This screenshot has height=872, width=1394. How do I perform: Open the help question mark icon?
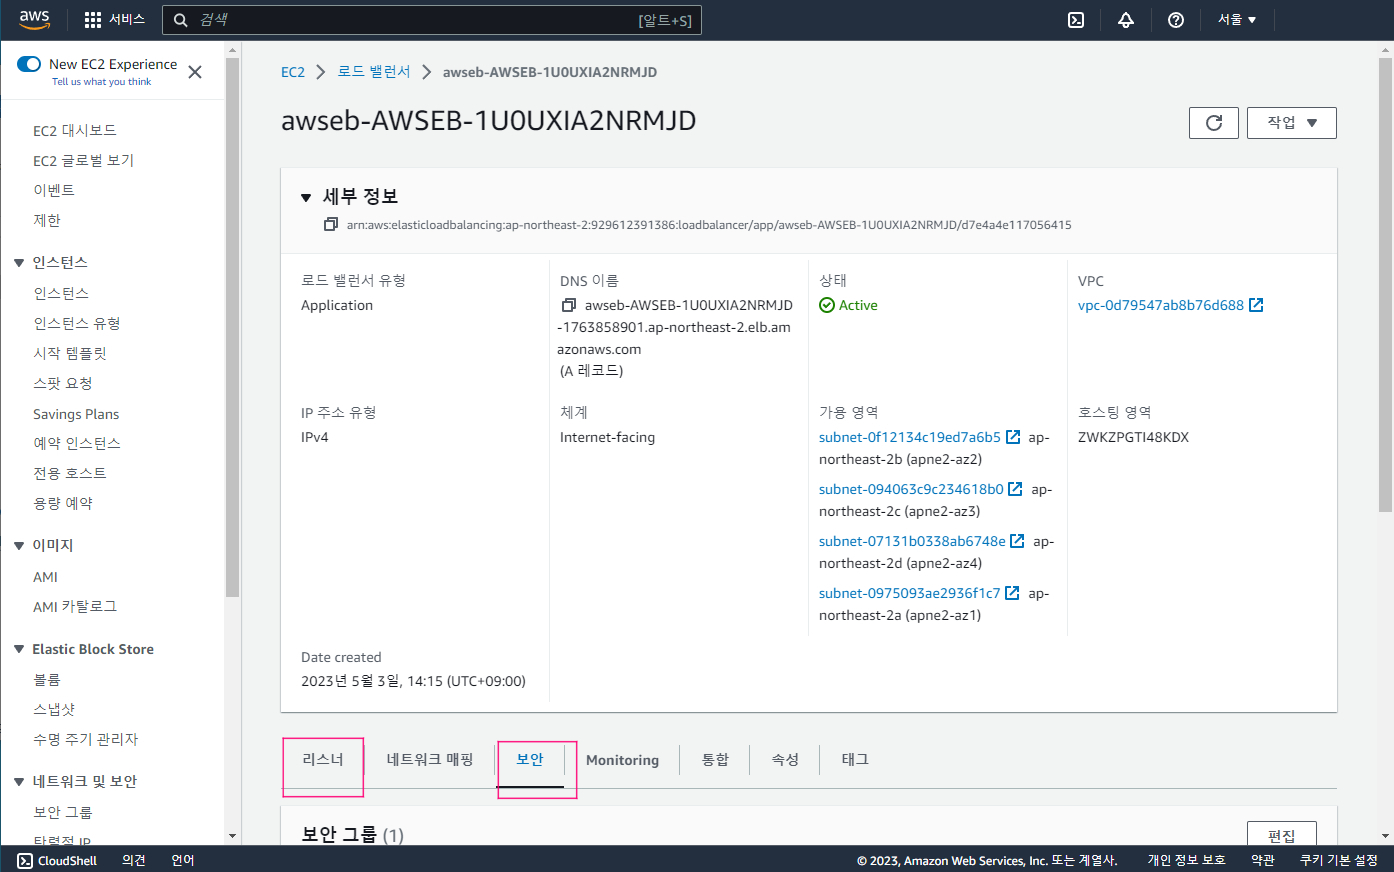(1176, 20)
